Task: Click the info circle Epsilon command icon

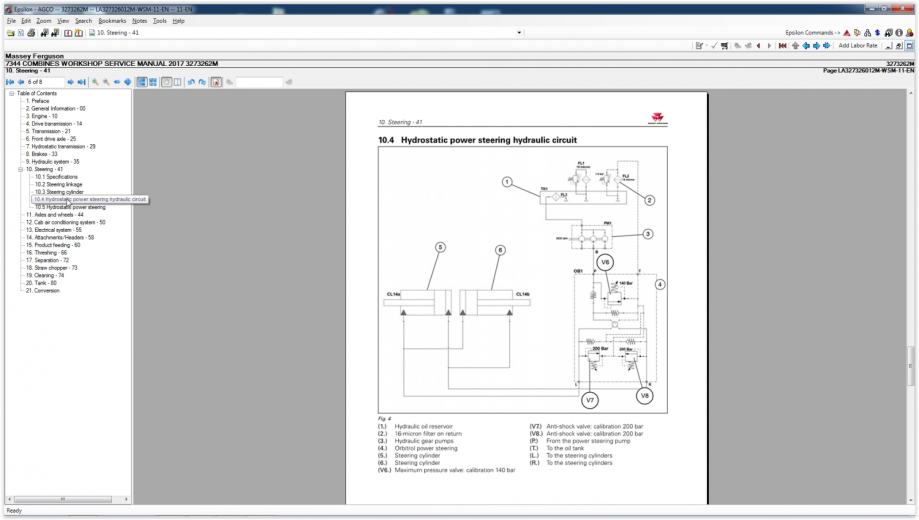Action: click(x=898, y=33)
